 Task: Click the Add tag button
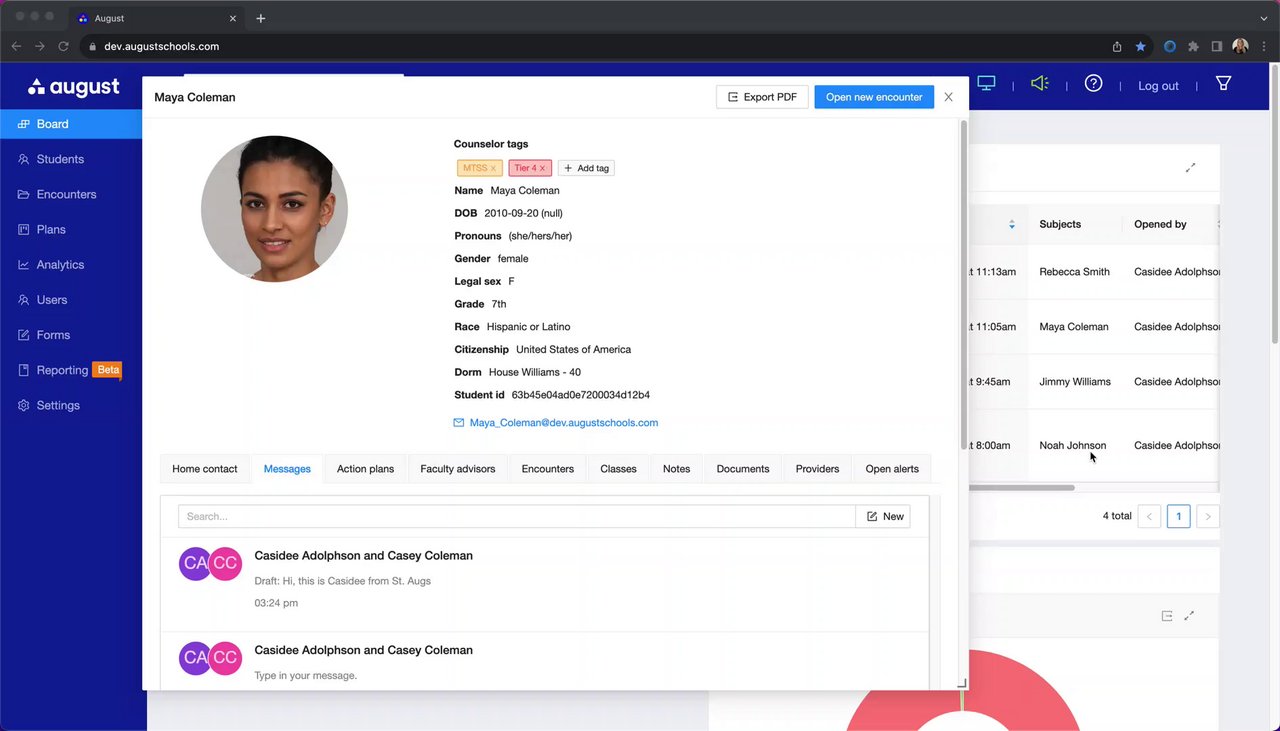click(x=586, y=168)
